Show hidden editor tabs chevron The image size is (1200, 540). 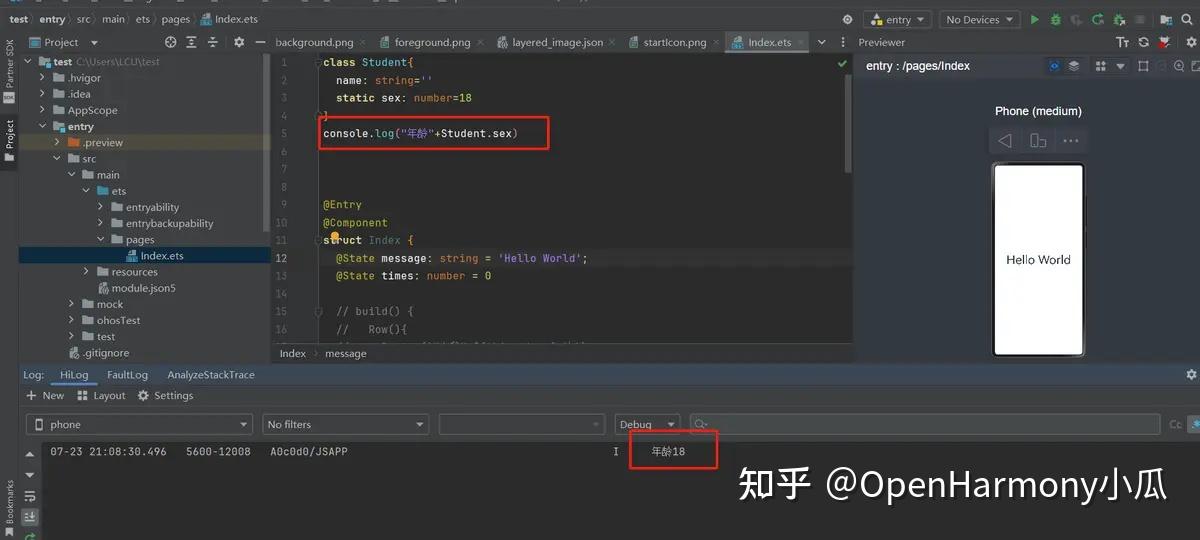[822, 42]
